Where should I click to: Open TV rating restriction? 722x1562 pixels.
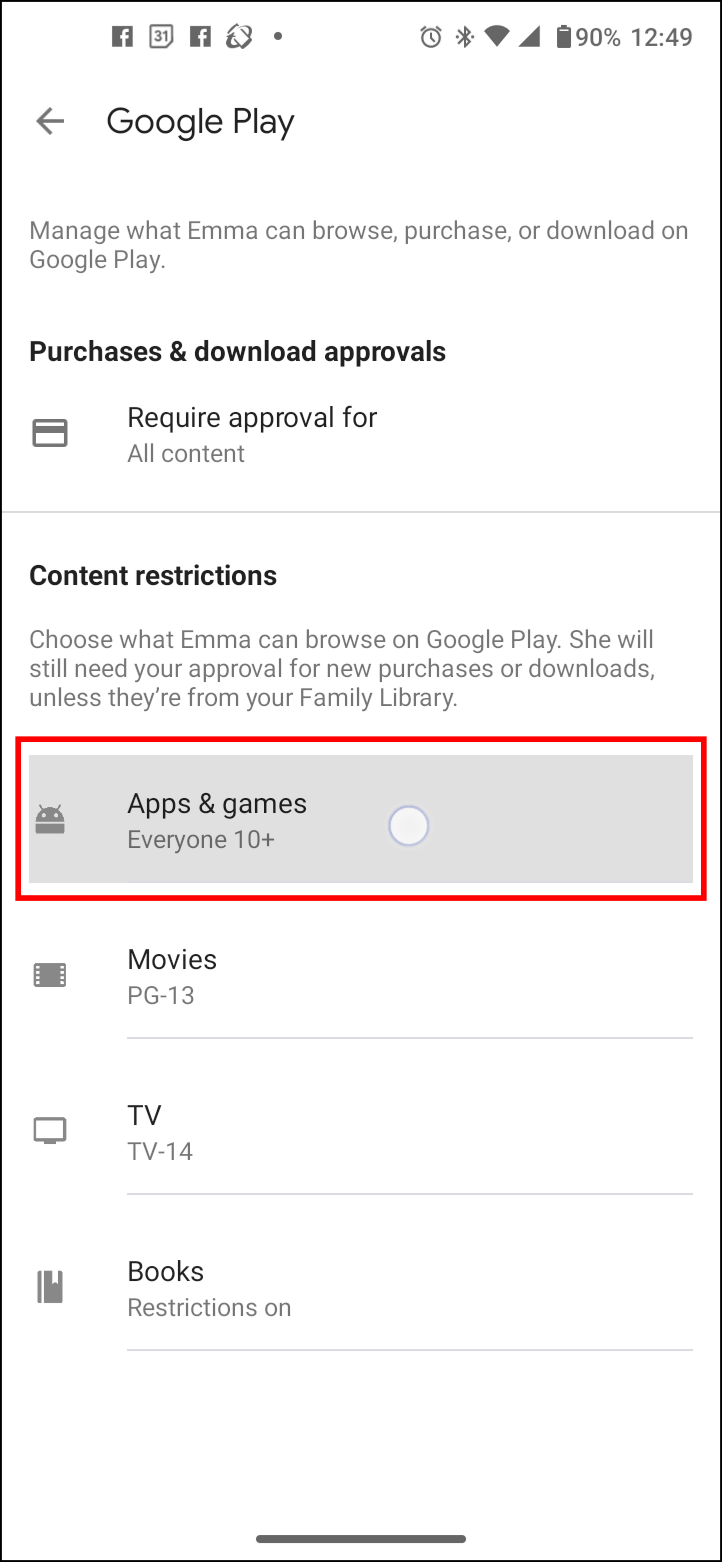pos(361,1132)
